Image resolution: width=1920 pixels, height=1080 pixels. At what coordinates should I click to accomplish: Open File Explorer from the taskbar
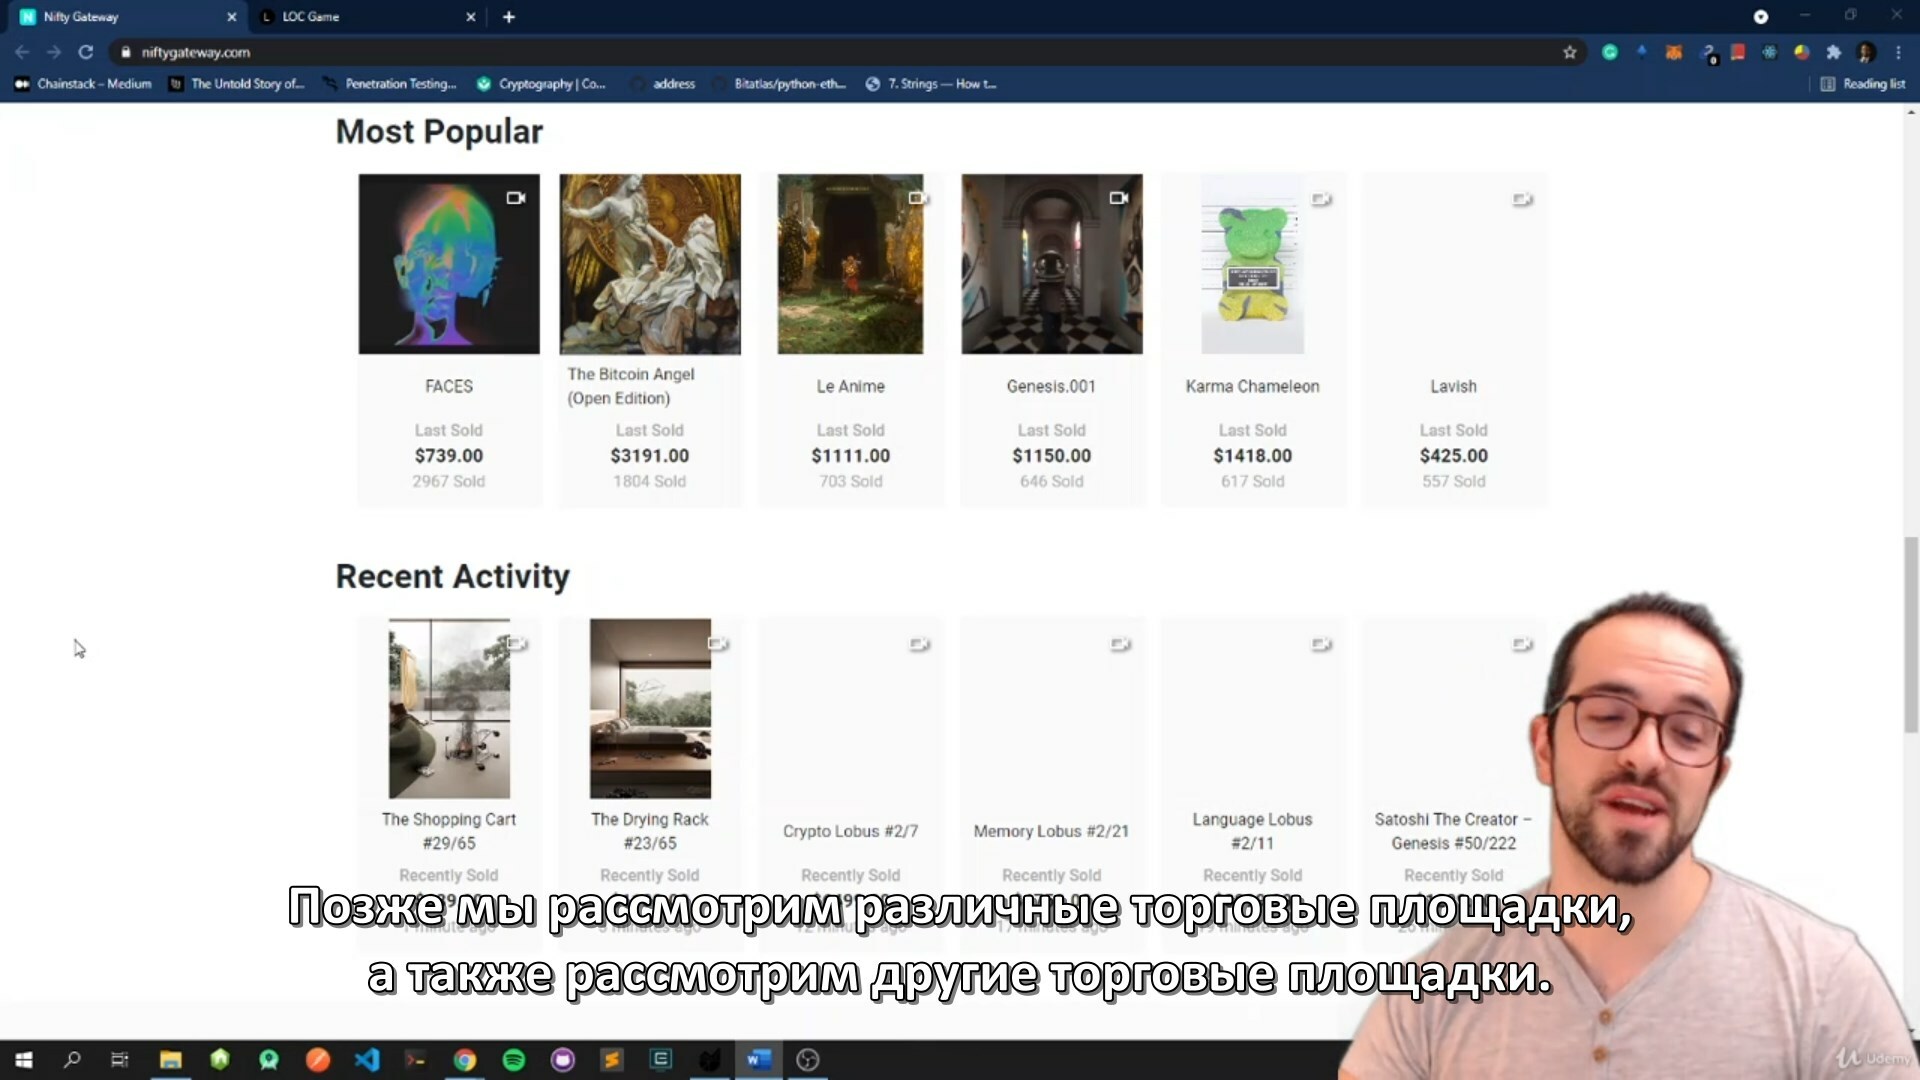(x=170, y=1060)
